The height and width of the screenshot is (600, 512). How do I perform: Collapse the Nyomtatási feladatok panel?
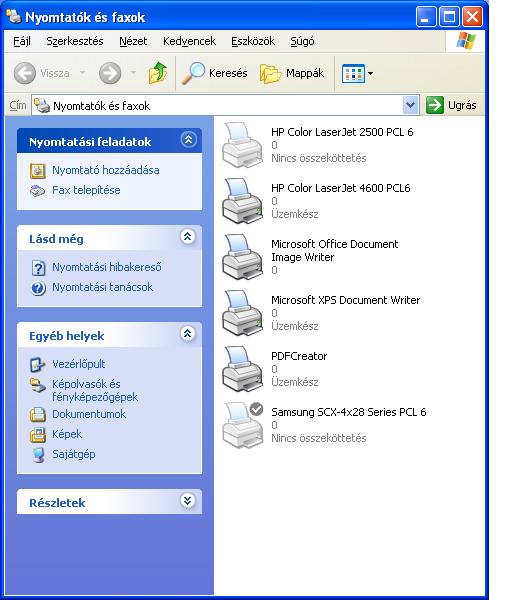188,139
